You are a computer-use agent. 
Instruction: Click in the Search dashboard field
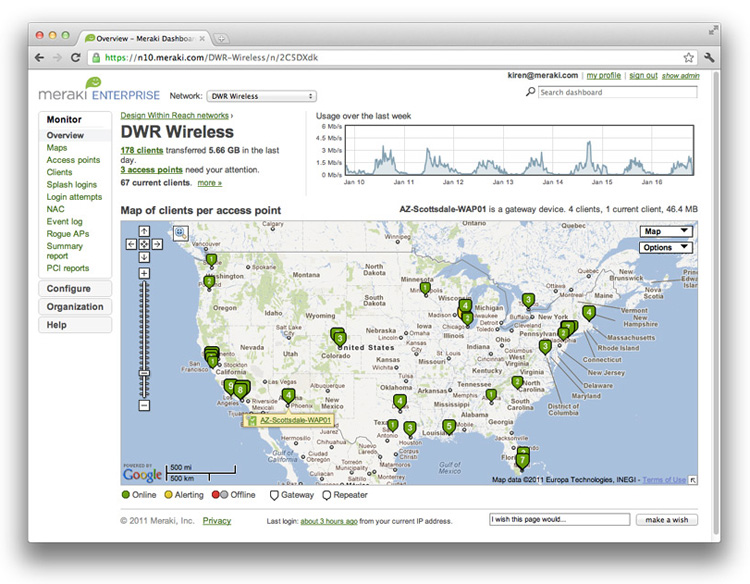618,92
